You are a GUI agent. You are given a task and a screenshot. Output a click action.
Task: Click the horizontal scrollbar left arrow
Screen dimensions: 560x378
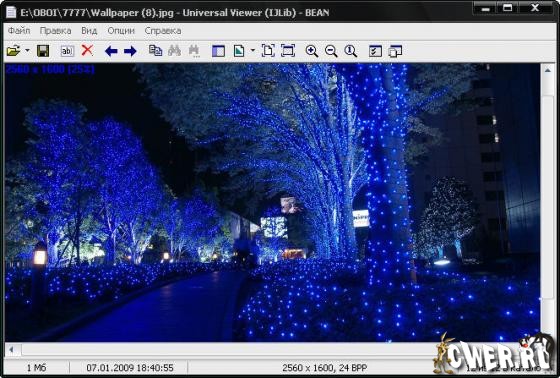click(12, 349)
